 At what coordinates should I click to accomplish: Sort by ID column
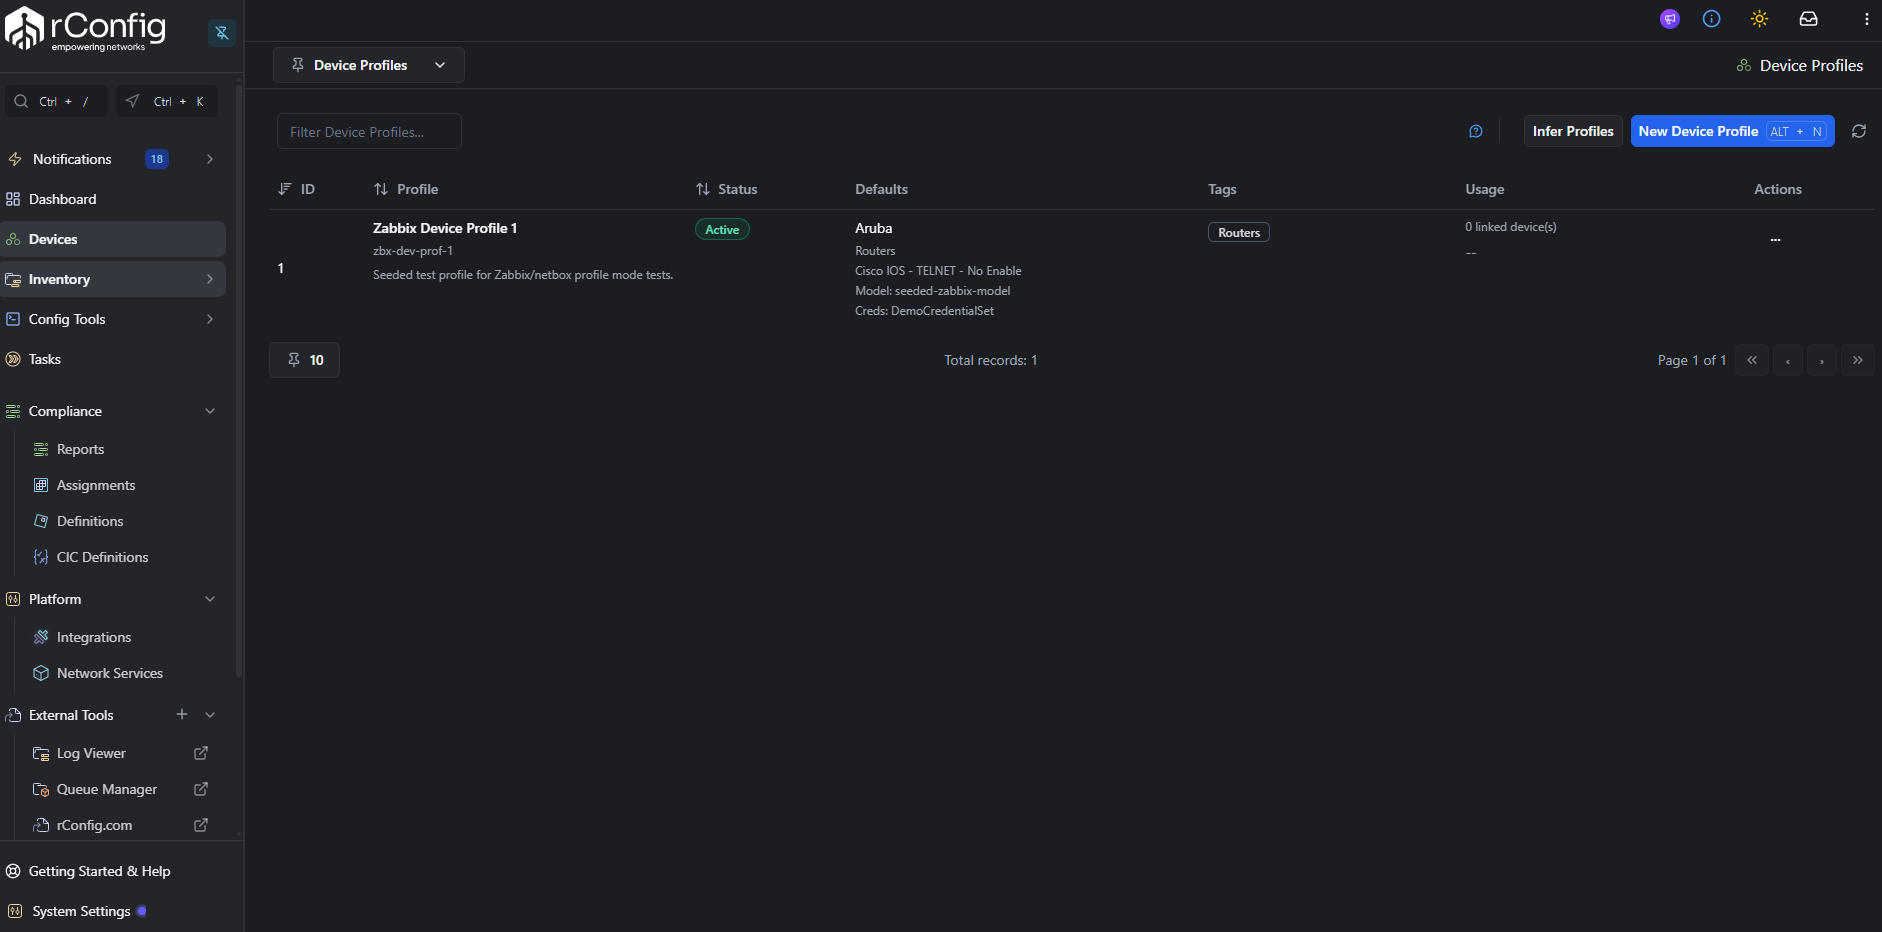[x=296, y=189]
